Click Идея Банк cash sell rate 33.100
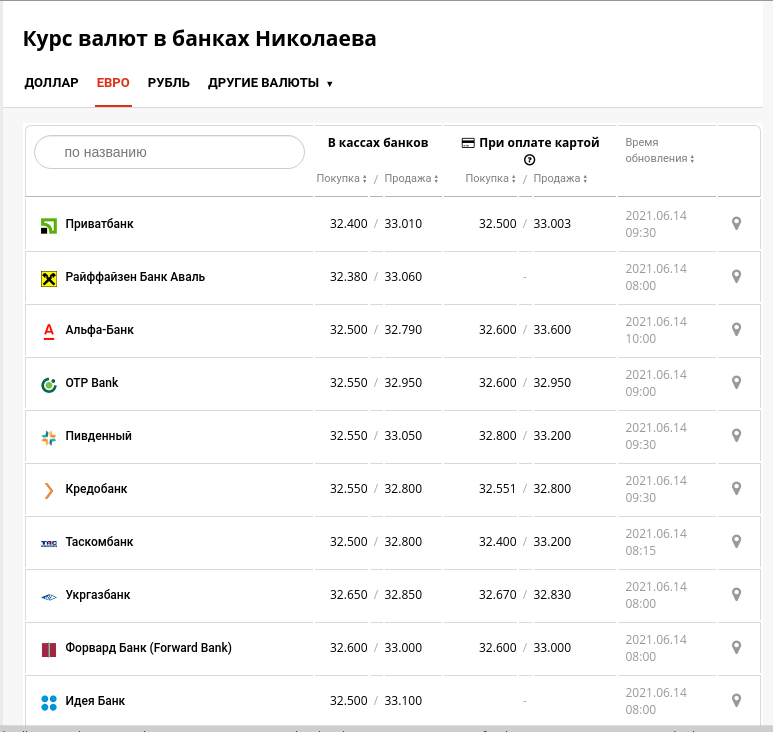Image resolution: width=773 pixels, height=732 pixels. point(403,700)
